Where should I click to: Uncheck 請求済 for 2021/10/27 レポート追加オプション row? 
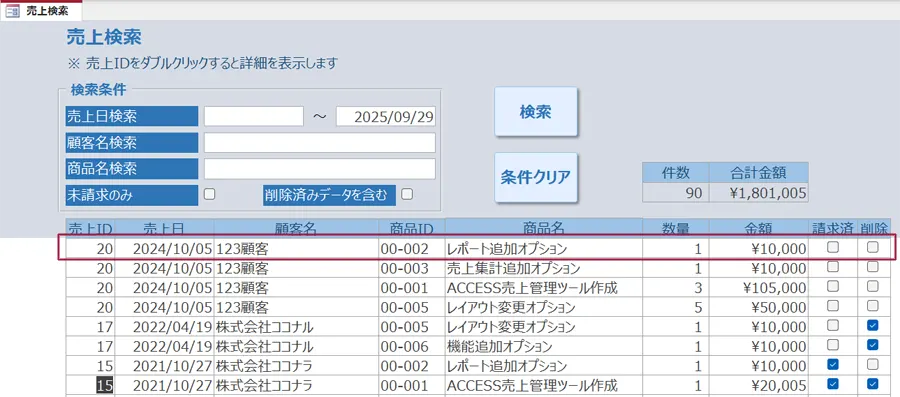832,364
